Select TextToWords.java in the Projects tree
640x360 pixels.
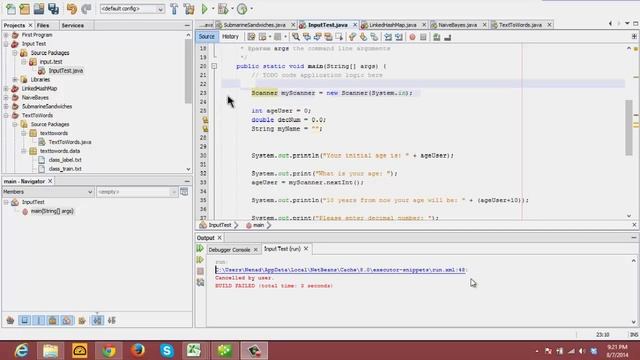click(70, 142)
